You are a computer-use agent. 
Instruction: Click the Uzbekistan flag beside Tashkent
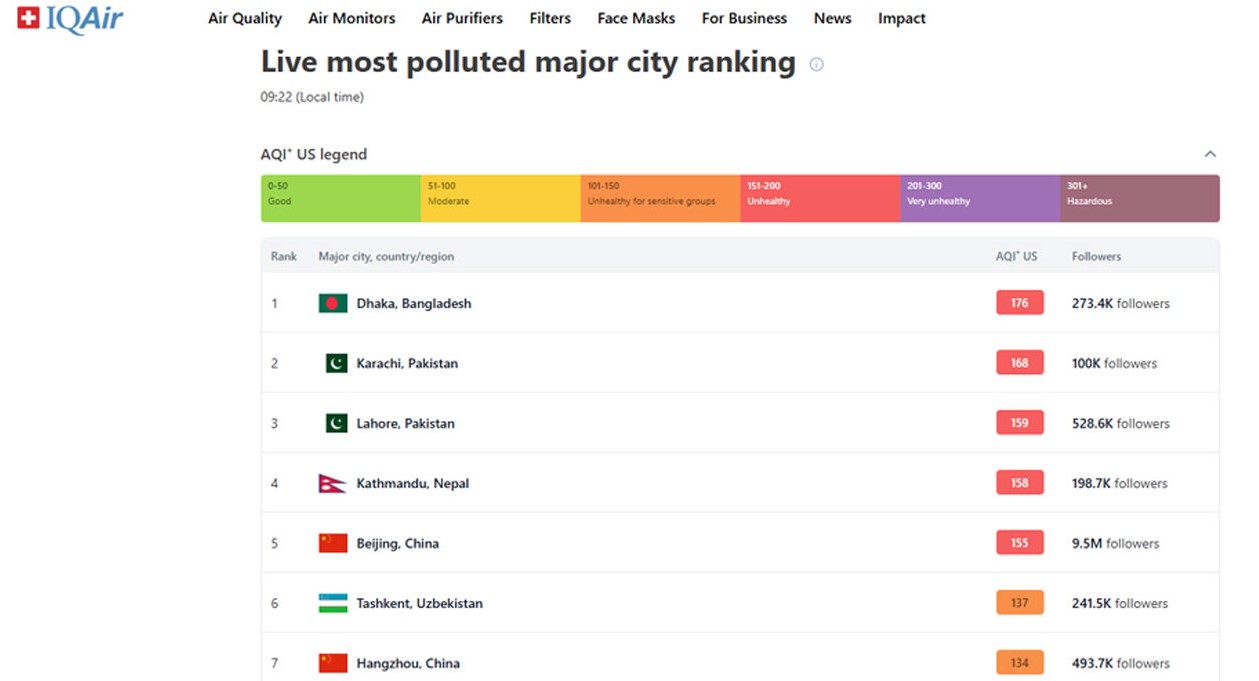click(333, 603)
